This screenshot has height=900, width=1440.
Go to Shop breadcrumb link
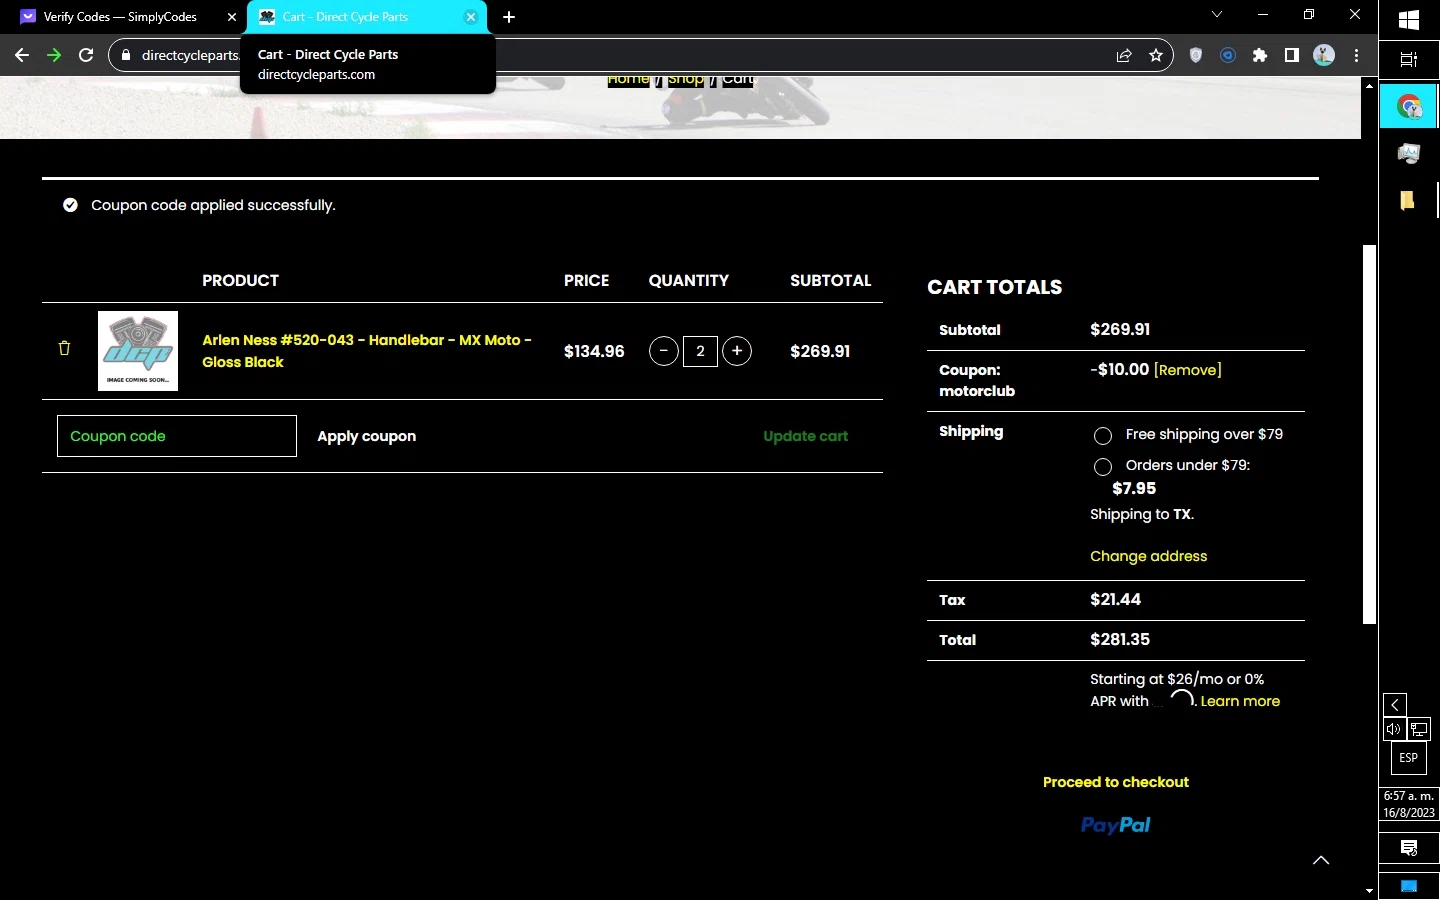(686, 79)
